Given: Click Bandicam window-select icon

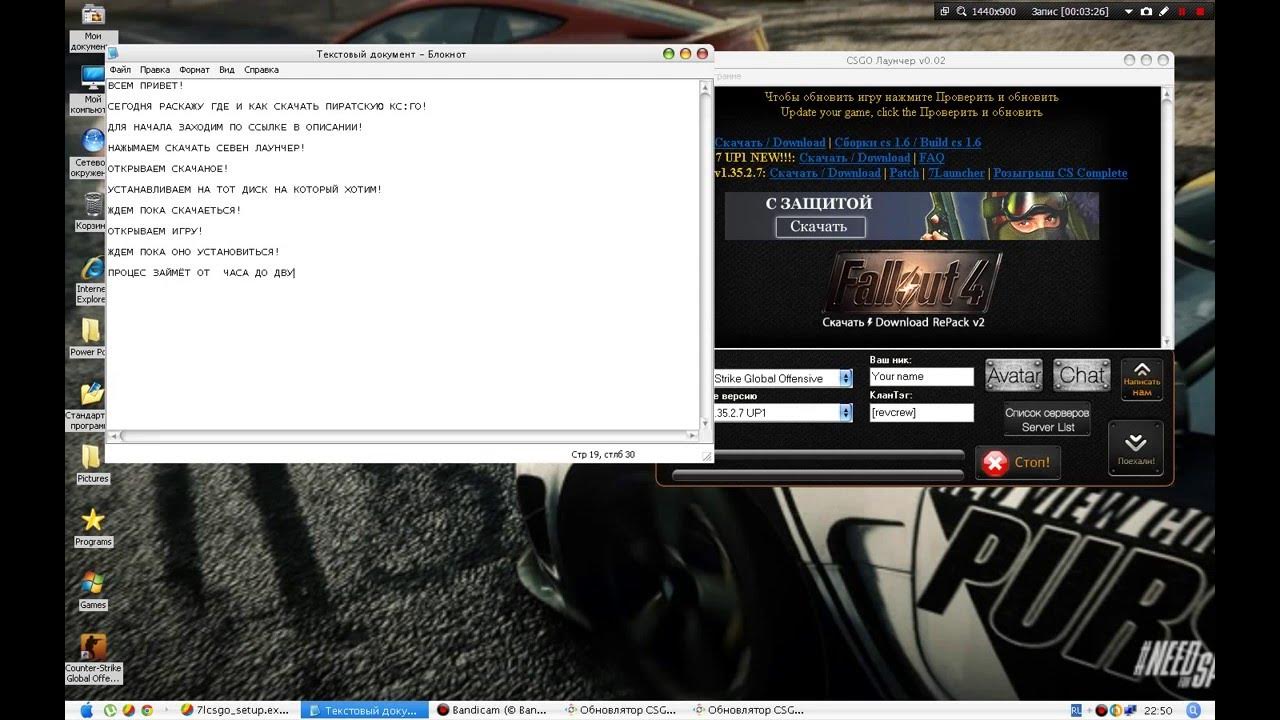Looking at the screenshot, I should pos(946,11).
